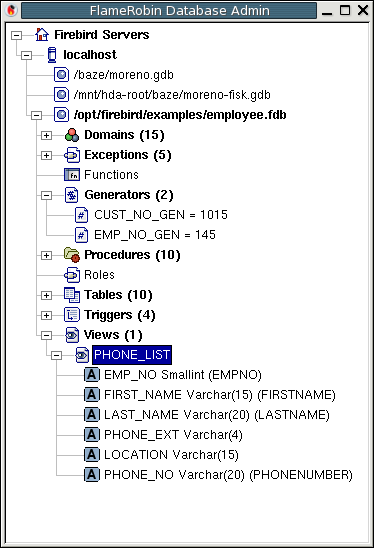Click the employee.fdb database icon
374x548 pixels.
tap(62, 115)
